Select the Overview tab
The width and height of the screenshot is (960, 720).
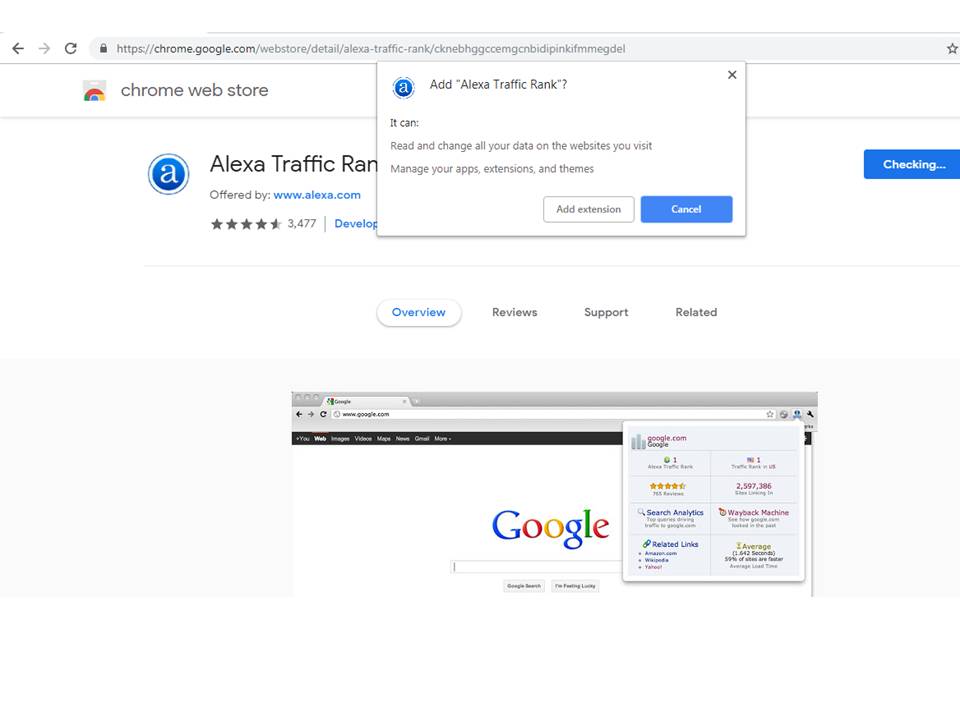point(419,312)
